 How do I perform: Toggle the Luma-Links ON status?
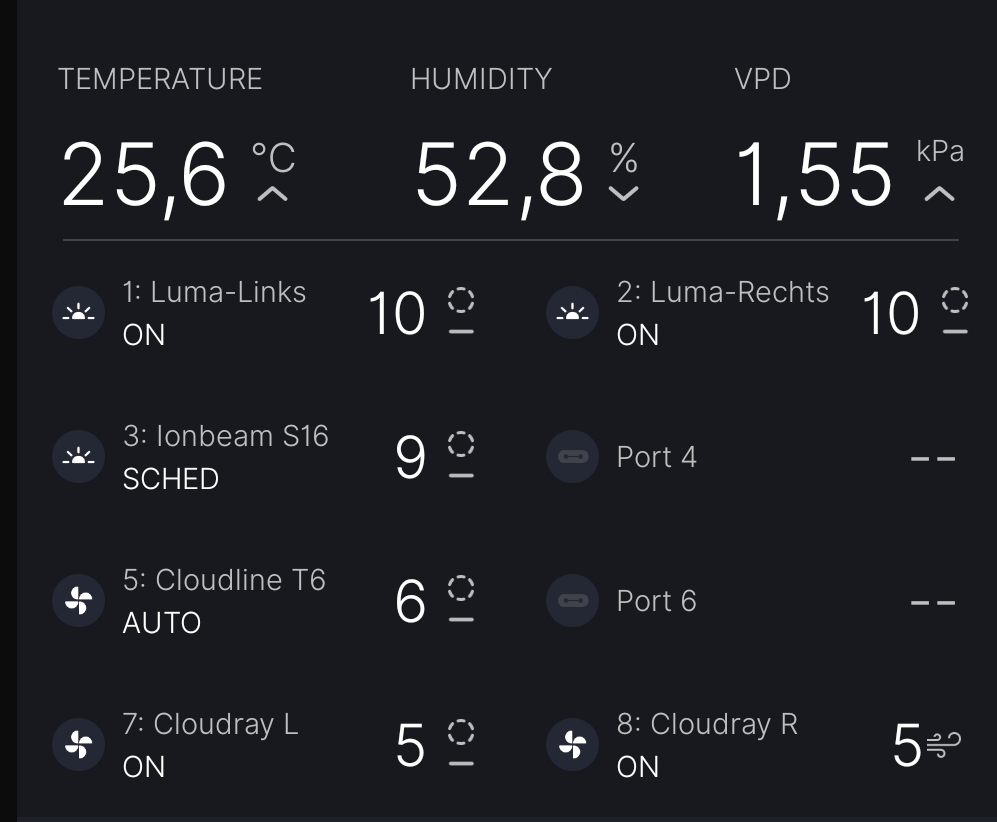tap(144, 335)
